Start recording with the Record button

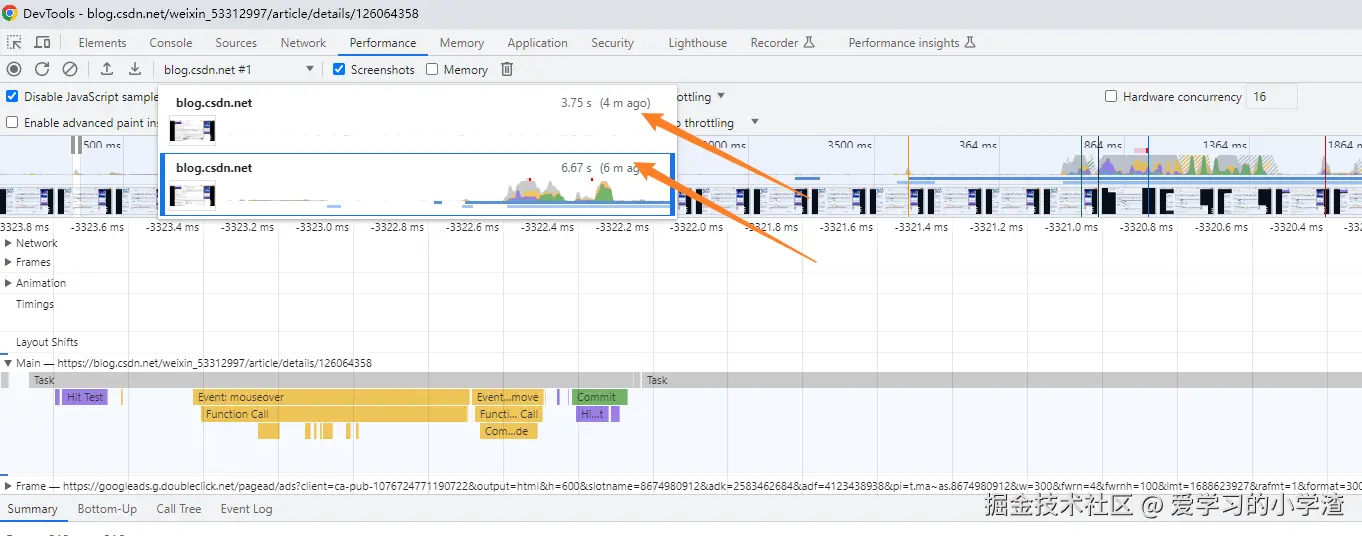[14, 69]
